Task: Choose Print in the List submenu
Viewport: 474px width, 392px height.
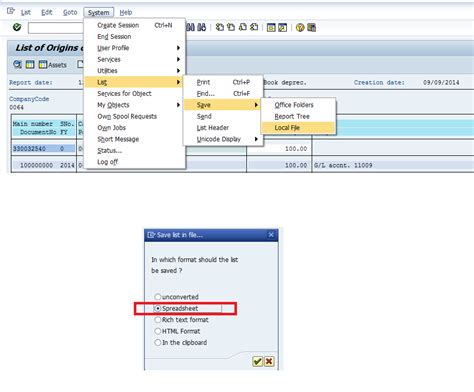Action: [222, 82]
